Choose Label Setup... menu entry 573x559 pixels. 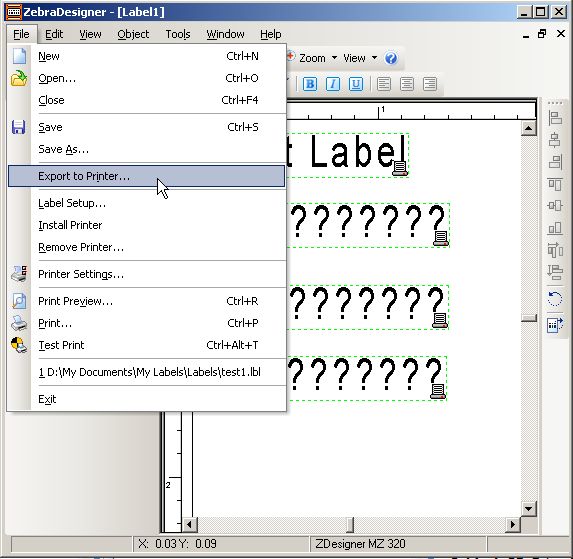point(146,203)
